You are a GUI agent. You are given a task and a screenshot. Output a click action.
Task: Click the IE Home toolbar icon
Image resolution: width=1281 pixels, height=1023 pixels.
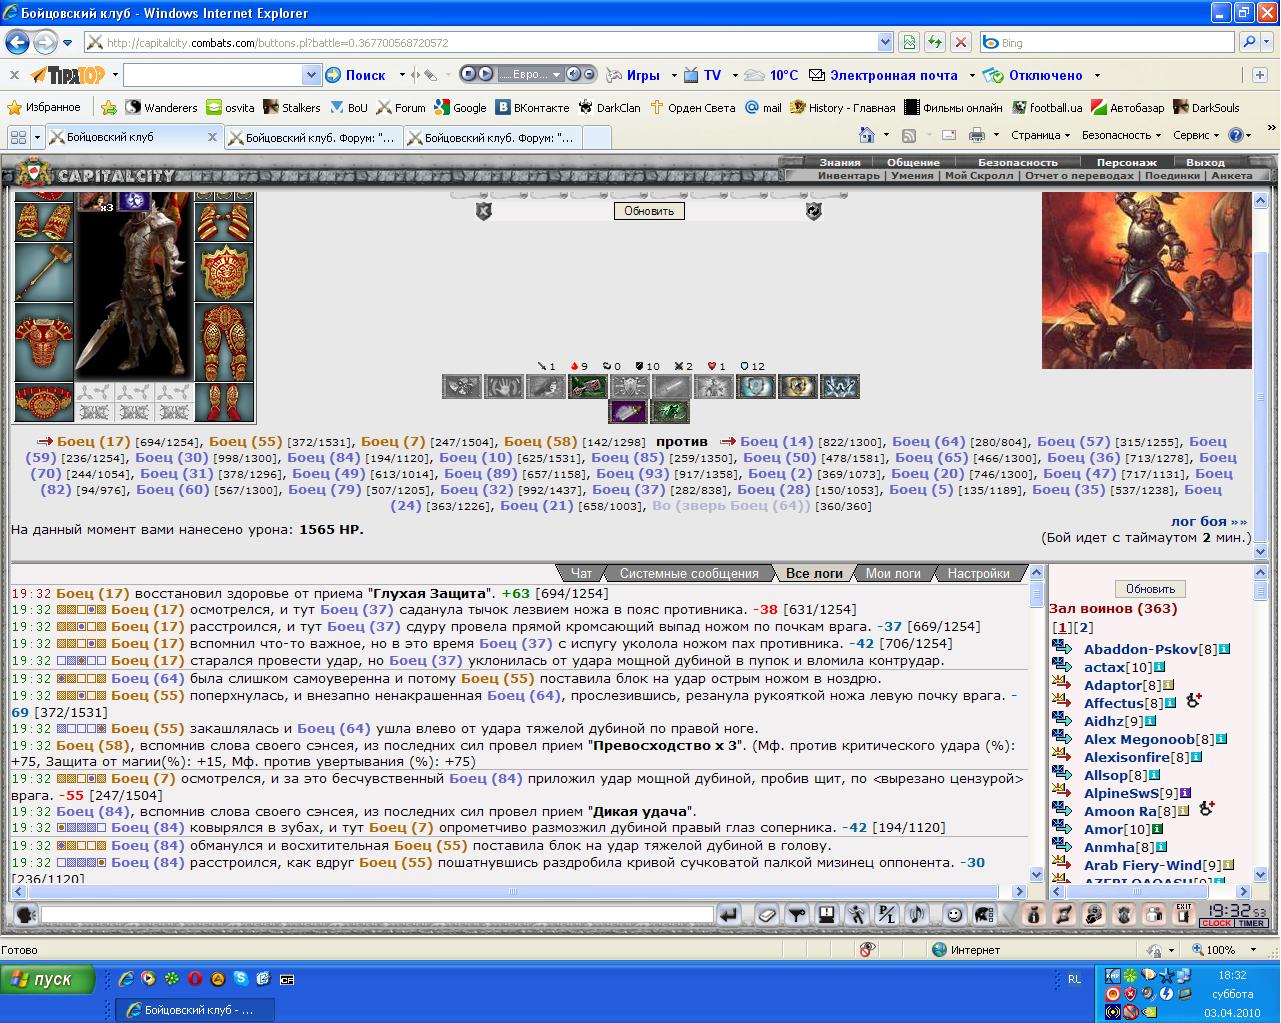coord(866,135)
